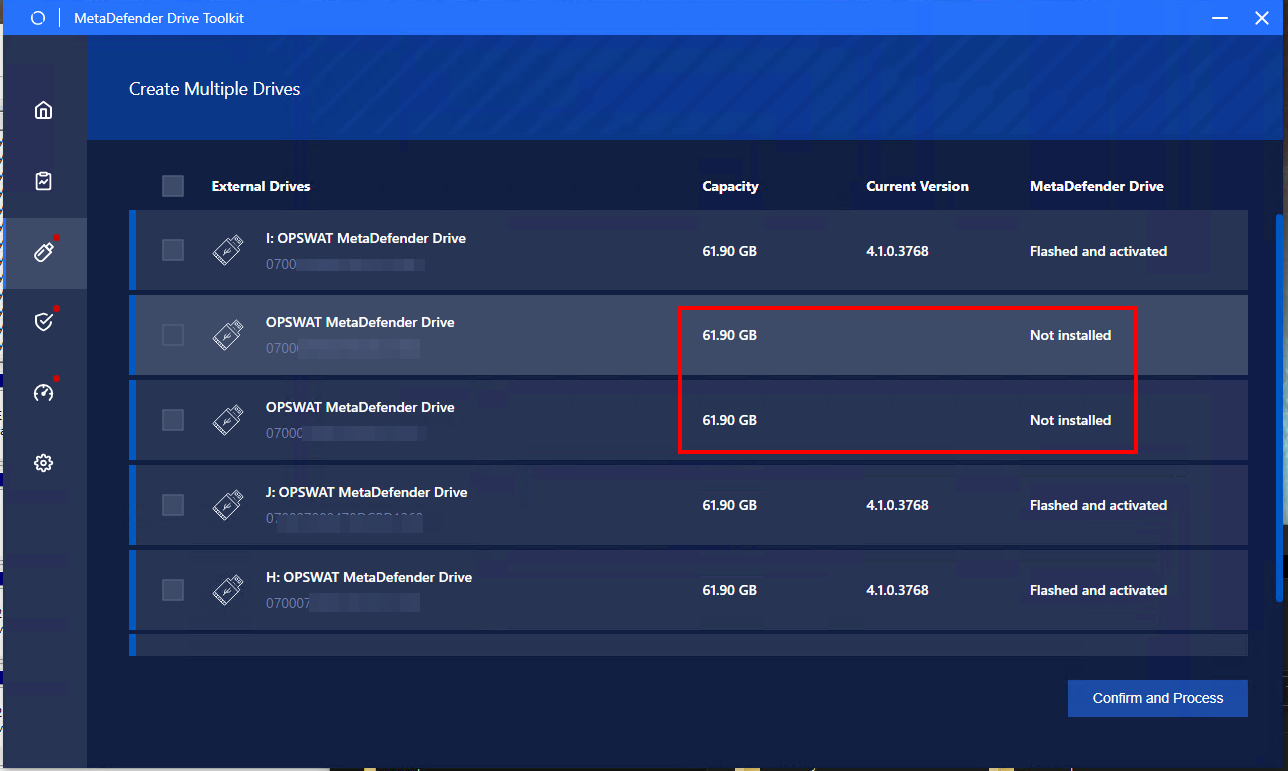Screen dimensions: 1288x771
Task: Click the Capacity column header
Action: tap(730, 186)
